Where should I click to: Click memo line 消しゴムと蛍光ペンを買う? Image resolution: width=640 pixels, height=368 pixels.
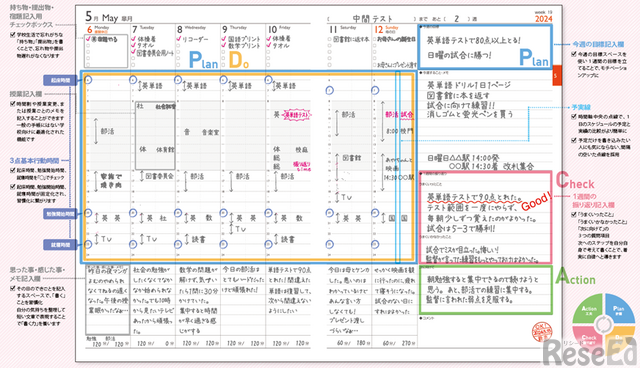tap(470, 114)
